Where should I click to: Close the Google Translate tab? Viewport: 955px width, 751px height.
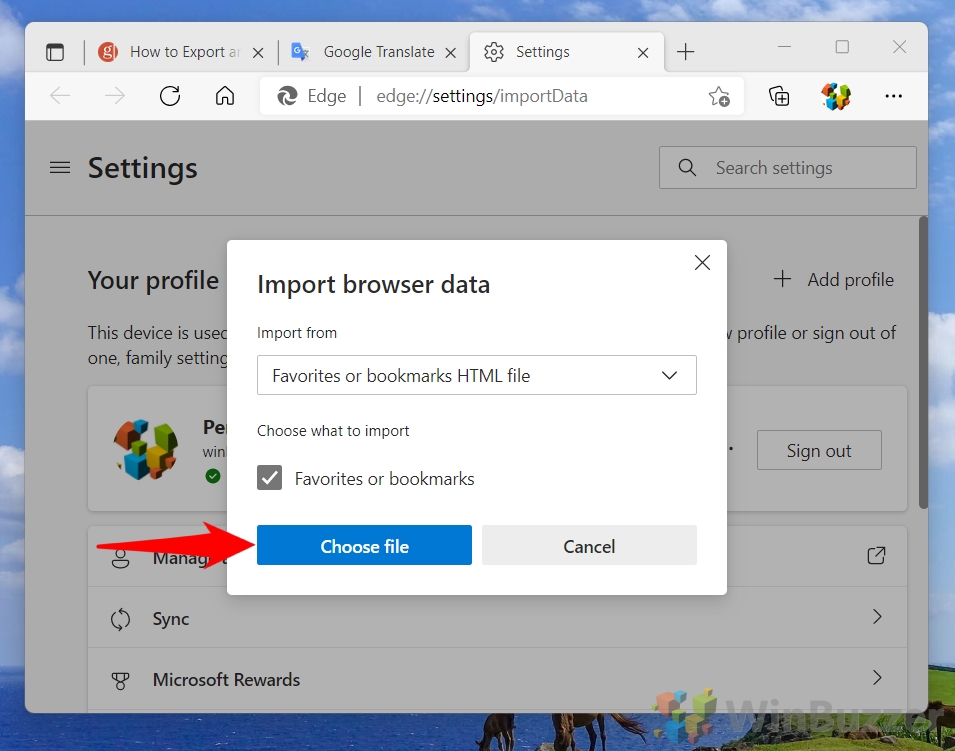(x=451, y=53)
